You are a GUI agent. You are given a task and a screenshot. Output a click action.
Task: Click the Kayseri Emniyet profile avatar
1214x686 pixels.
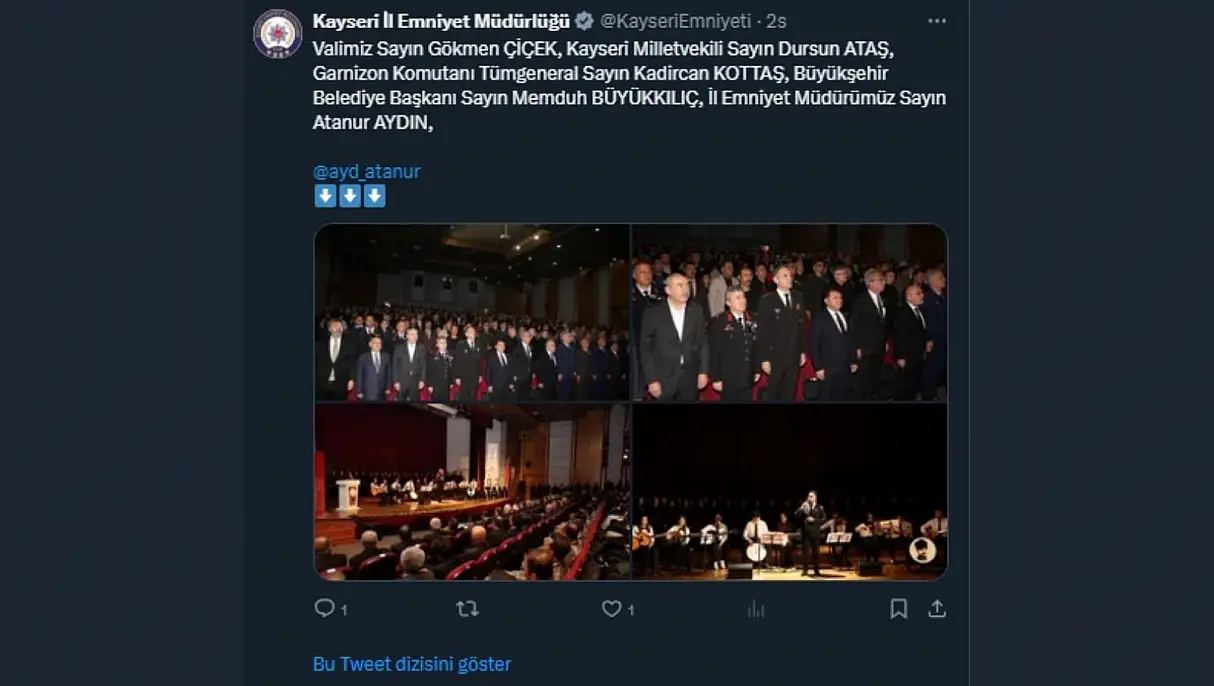278,34
